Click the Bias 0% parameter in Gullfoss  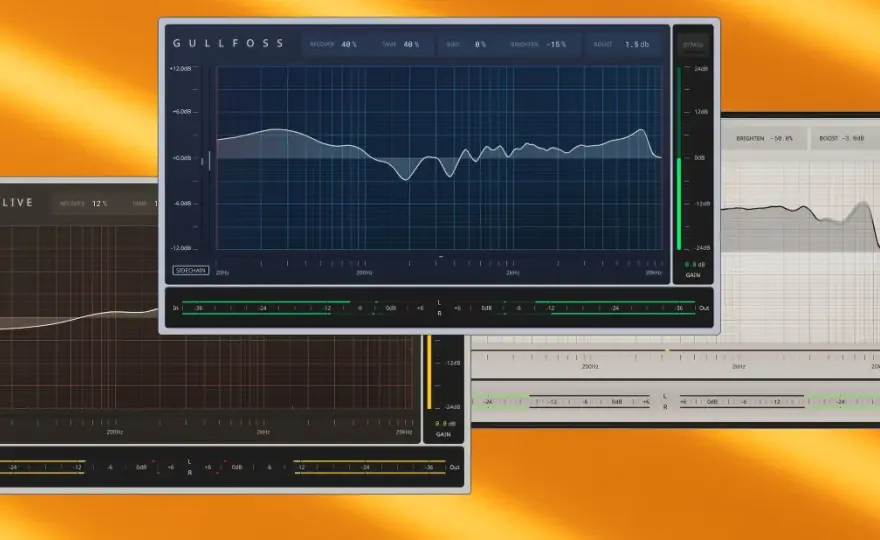point(466,44)
